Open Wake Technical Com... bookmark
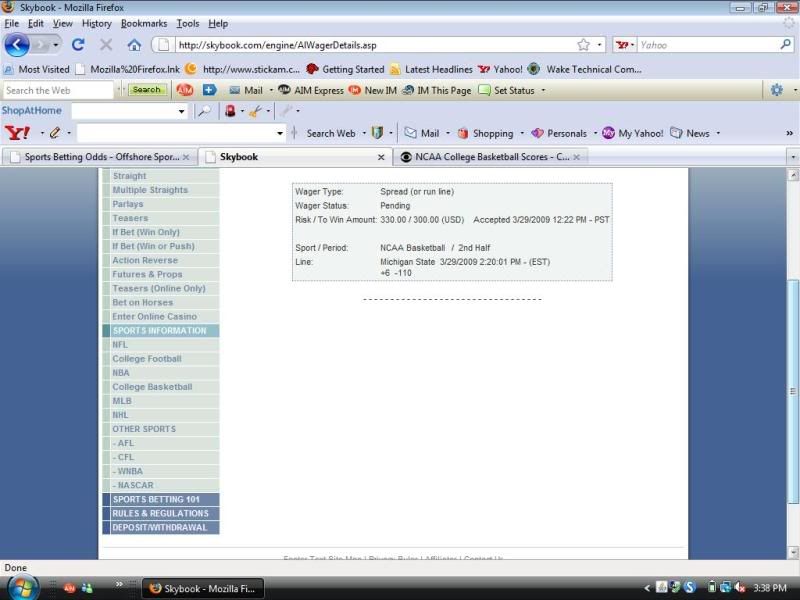The height and width of the screenshot is (600, 800). [x=585, y=69]
